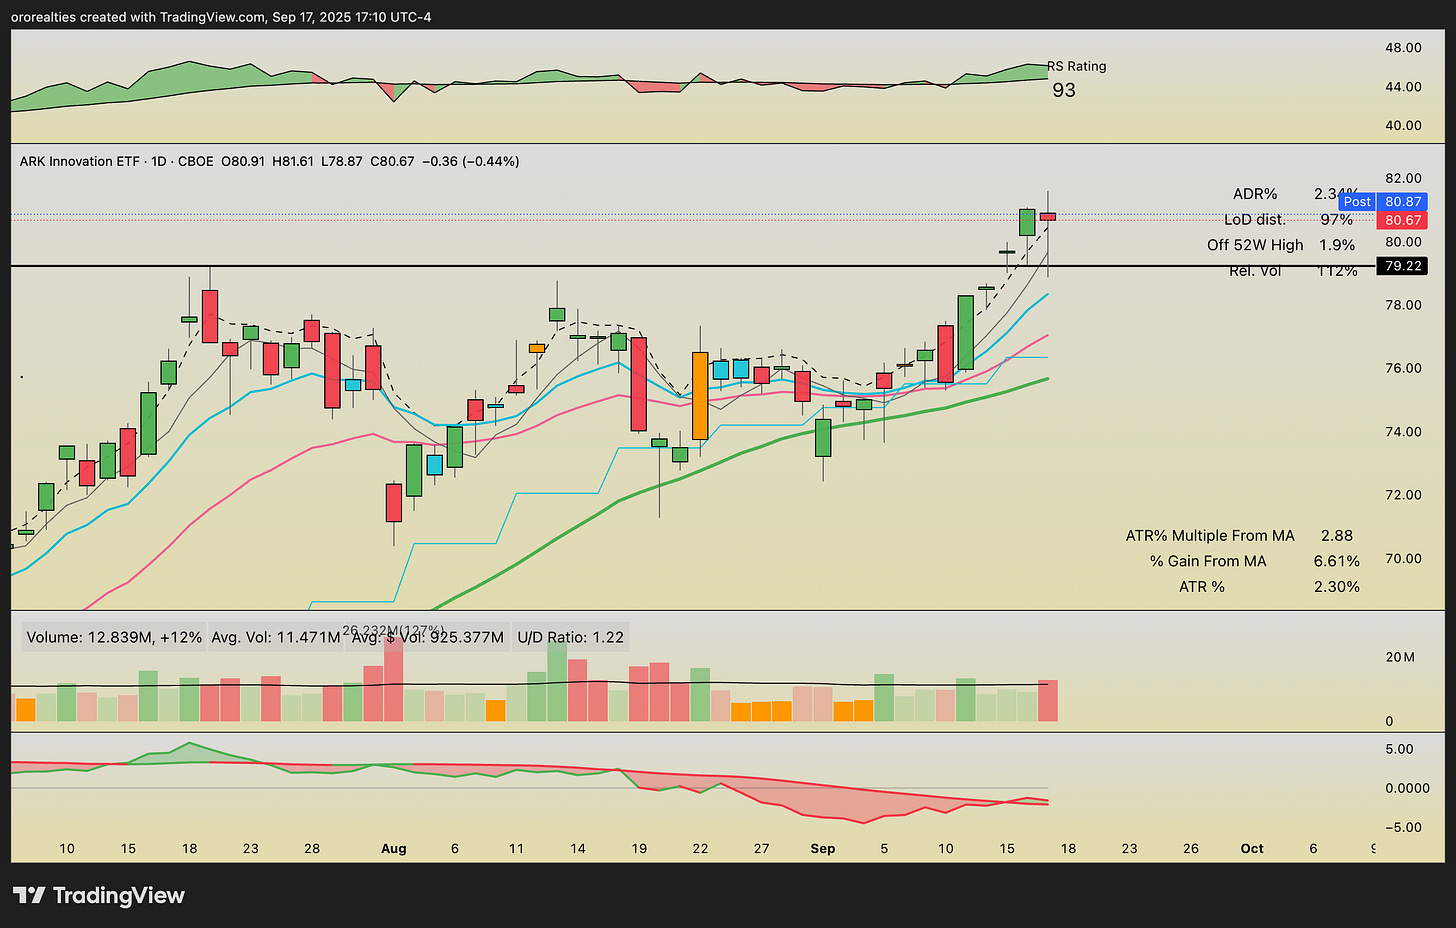Click the 26 date axis label
This screenshot has width=1456, height=928.
coord(1191,848)
